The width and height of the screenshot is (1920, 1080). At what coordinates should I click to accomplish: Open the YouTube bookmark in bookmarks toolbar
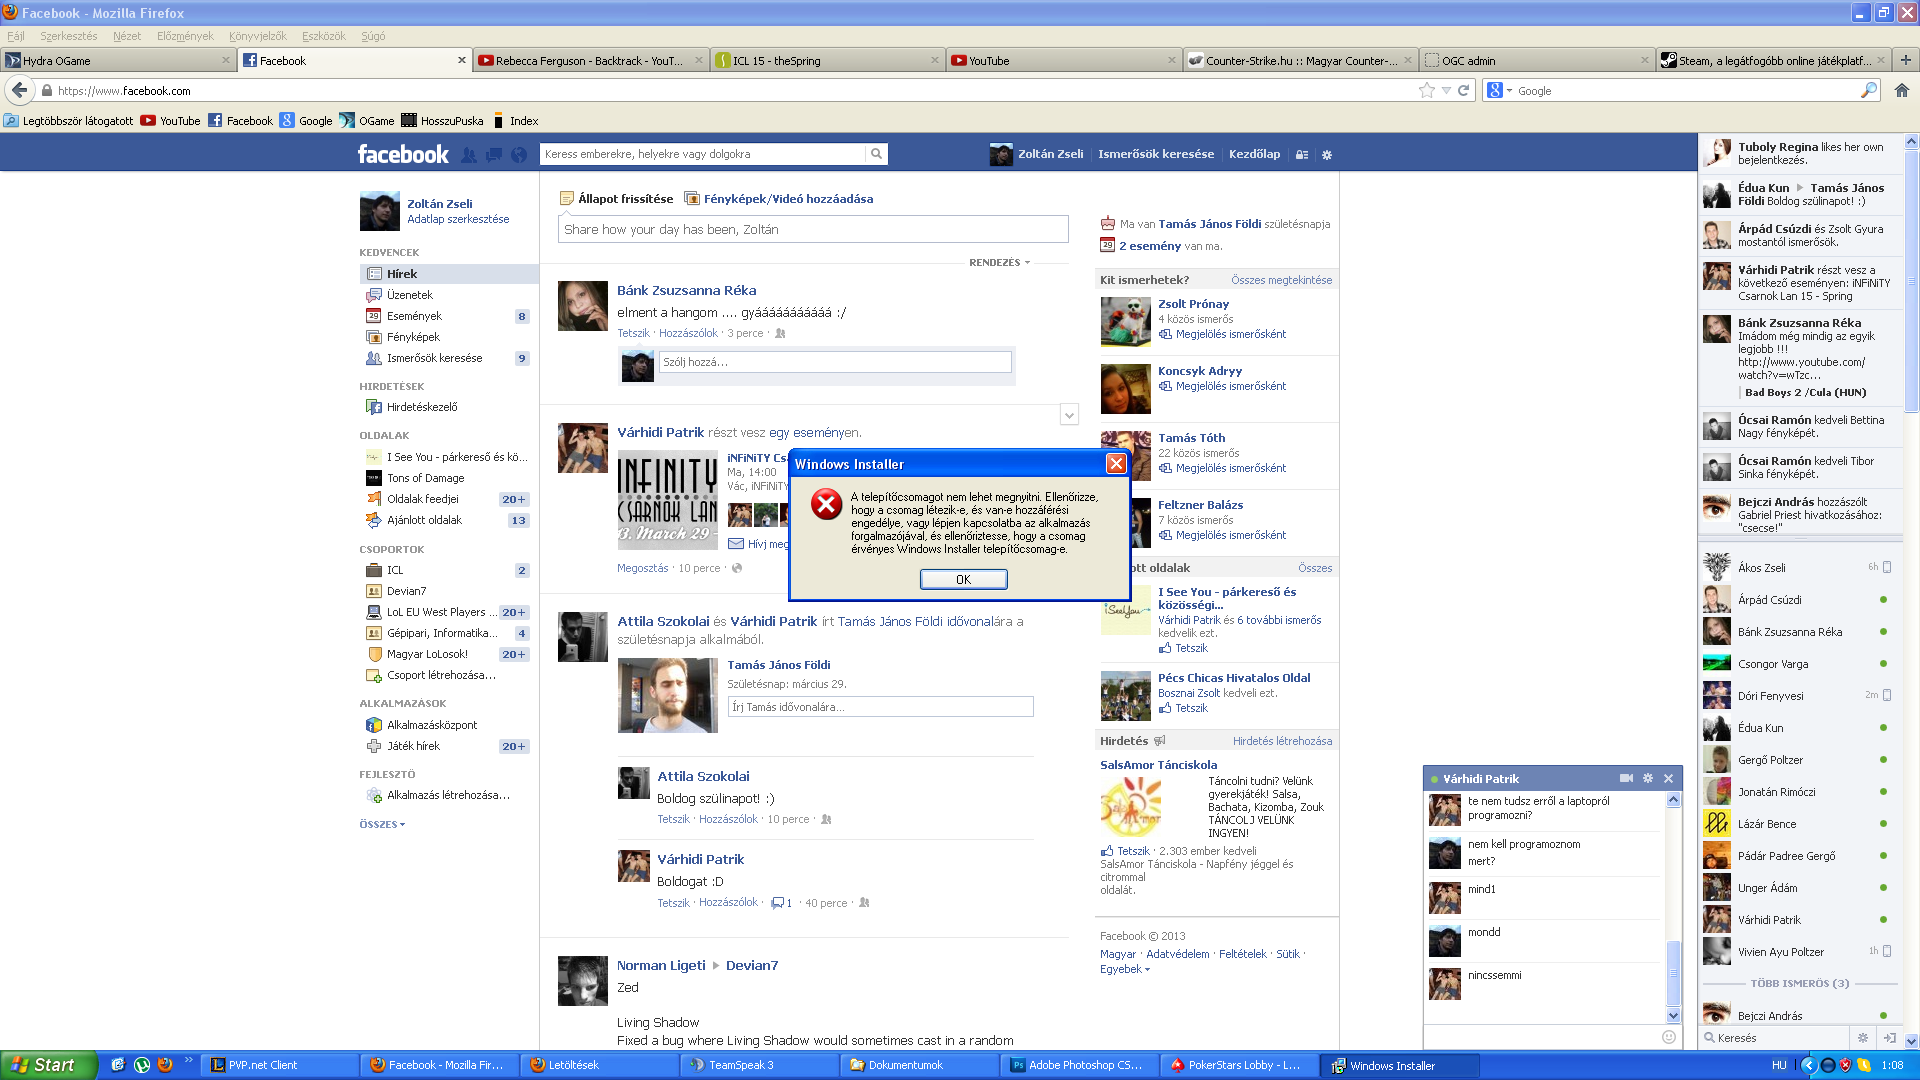point(170,120)
